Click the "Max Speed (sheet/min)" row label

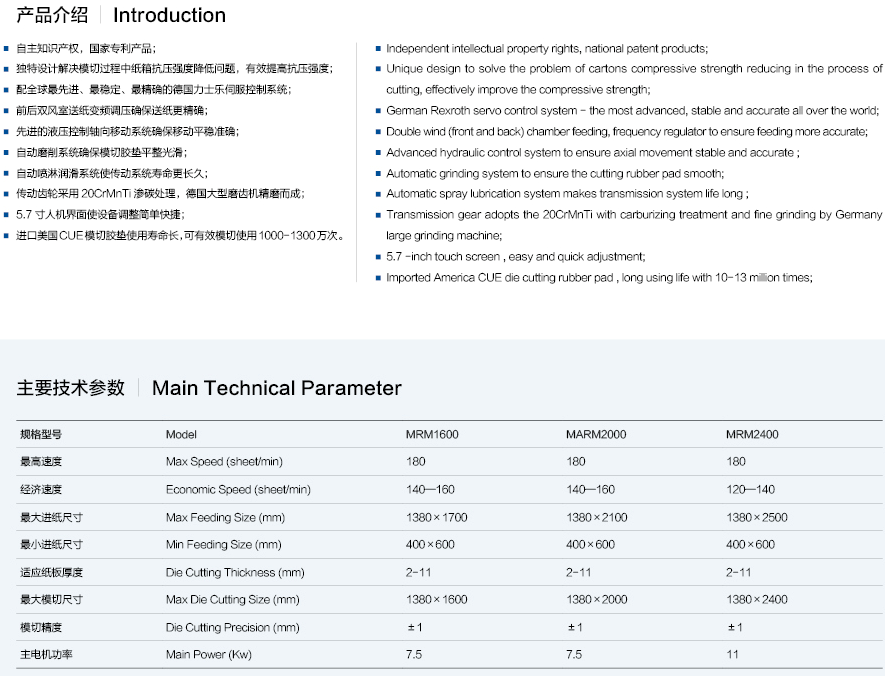224,462
